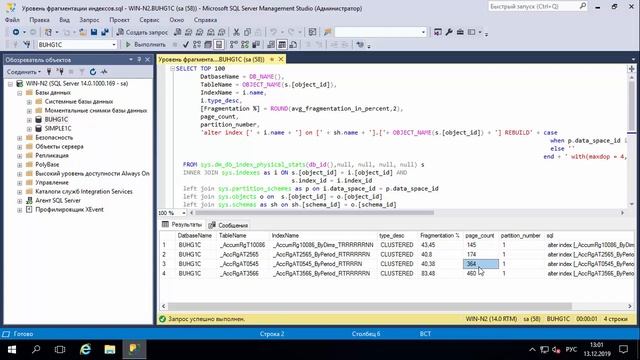
Task: Click the Include Actual Execution Plan icon
Action: tap(233, 44)
